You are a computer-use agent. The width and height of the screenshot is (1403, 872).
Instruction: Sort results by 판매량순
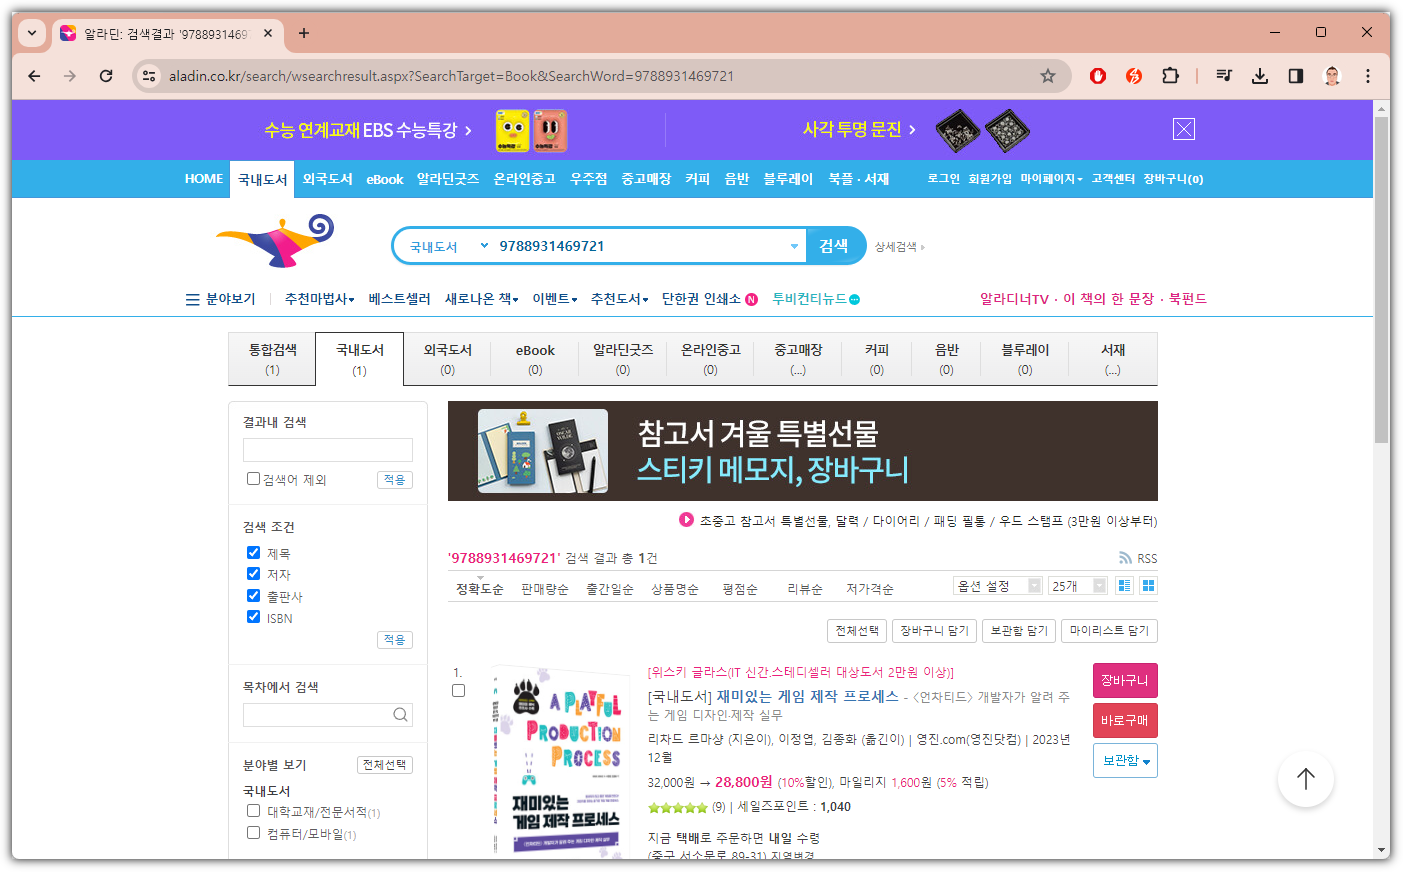pos(545,589)
